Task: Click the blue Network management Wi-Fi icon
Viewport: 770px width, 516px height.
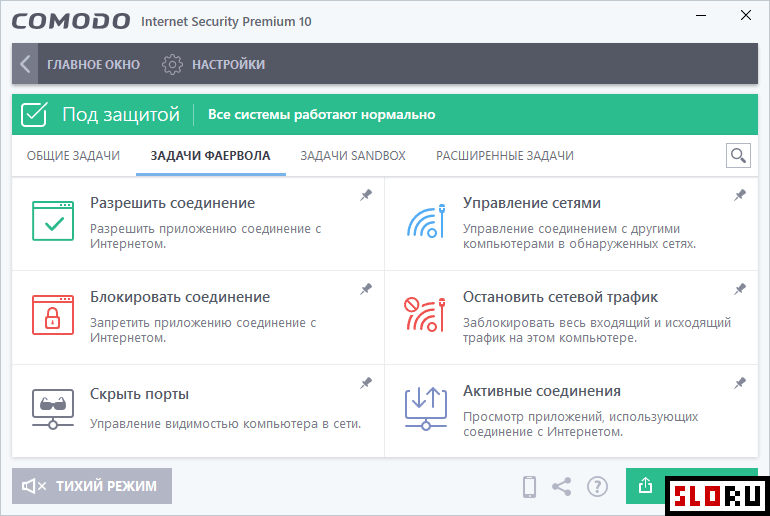Action: pos(426,221)
